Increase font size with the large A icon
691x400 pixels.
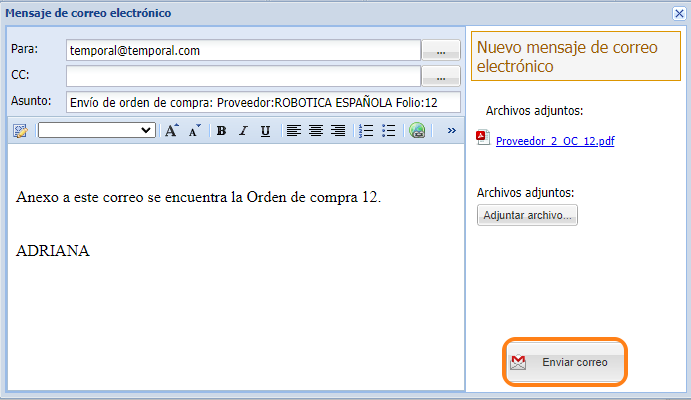(172, 130)
